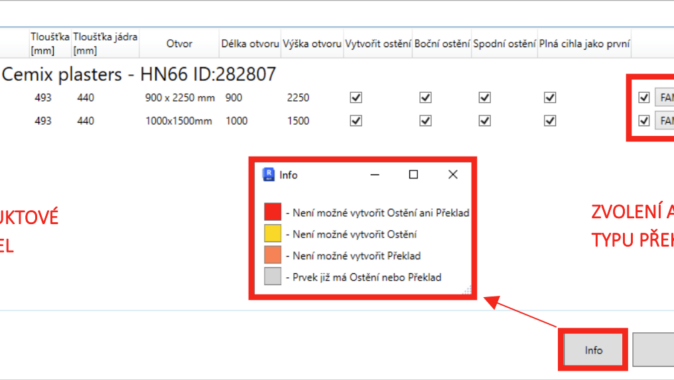Select the yellow Není možné vytvořit Ostění swatch
The image size is (674, 380).
coord(273,233)
